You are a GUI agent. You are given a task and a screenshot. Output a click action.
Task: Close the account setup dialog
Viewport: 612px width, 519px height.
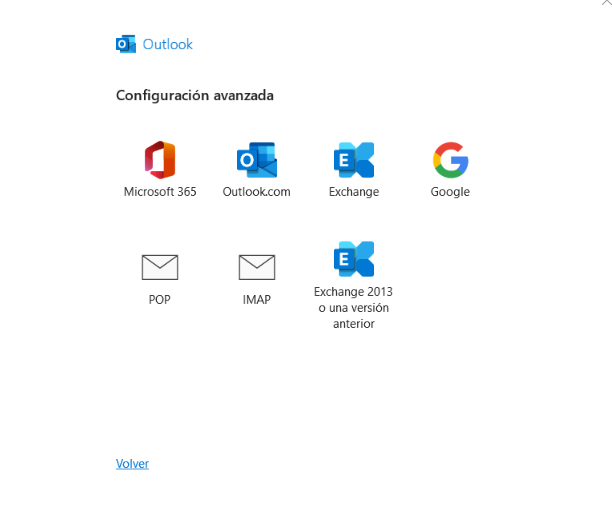607,2
